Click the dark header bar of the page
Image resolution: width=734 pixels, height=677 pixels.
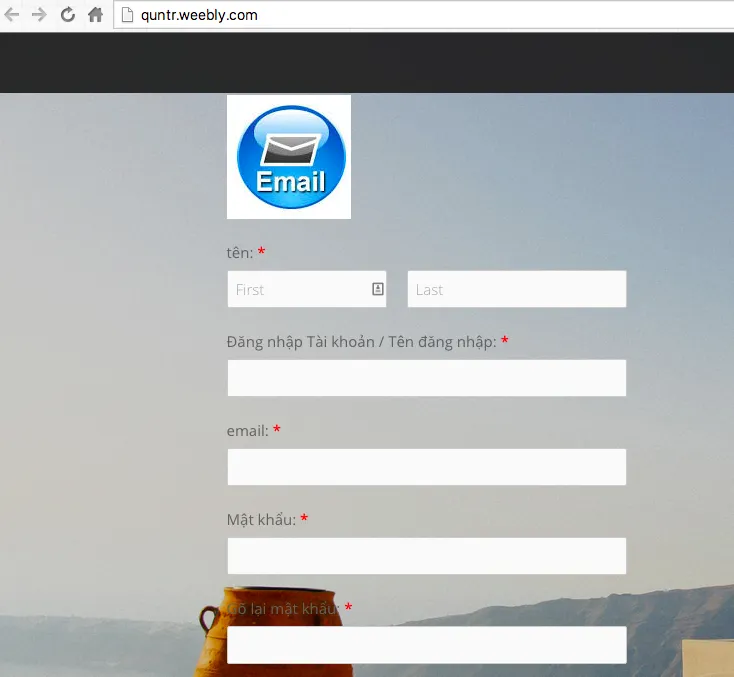[x=367, y=62]
